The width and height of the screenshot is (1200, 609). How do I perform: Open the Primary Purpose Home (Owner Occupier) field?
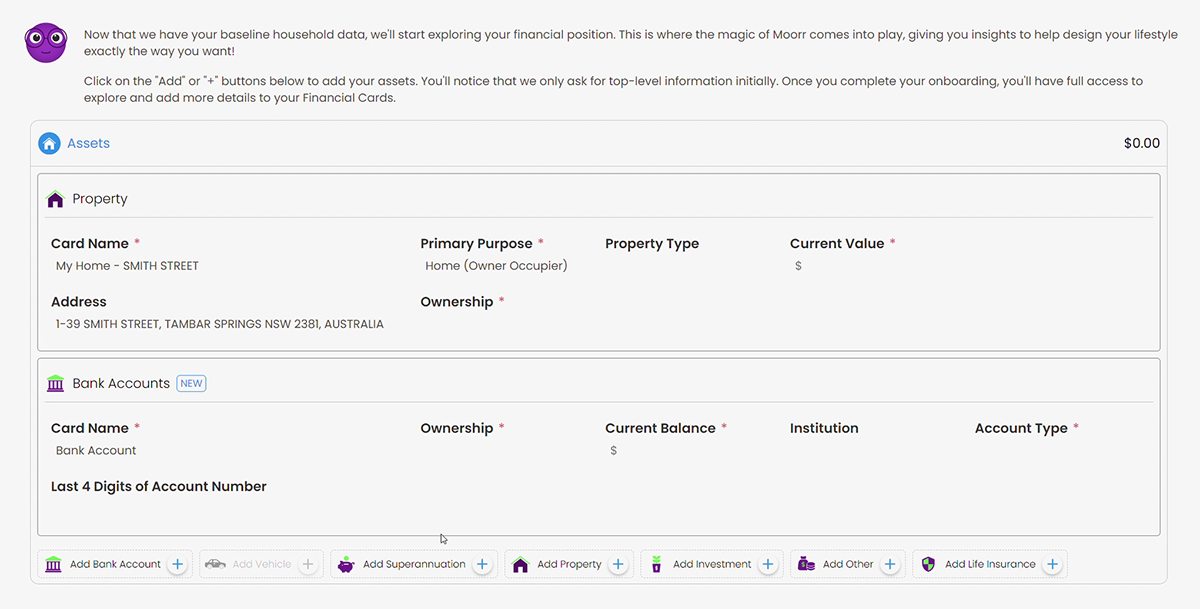click(505, 266)
